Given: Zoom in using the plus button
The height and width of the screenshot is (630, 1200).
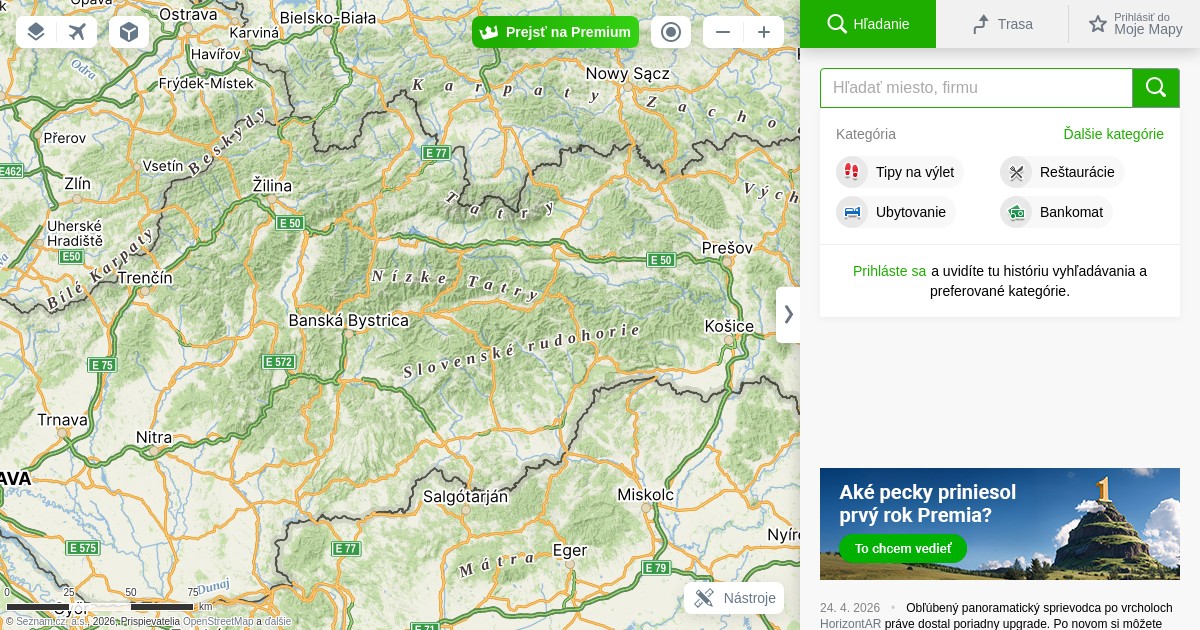Looking at the screenshot, I should point(764,32).
